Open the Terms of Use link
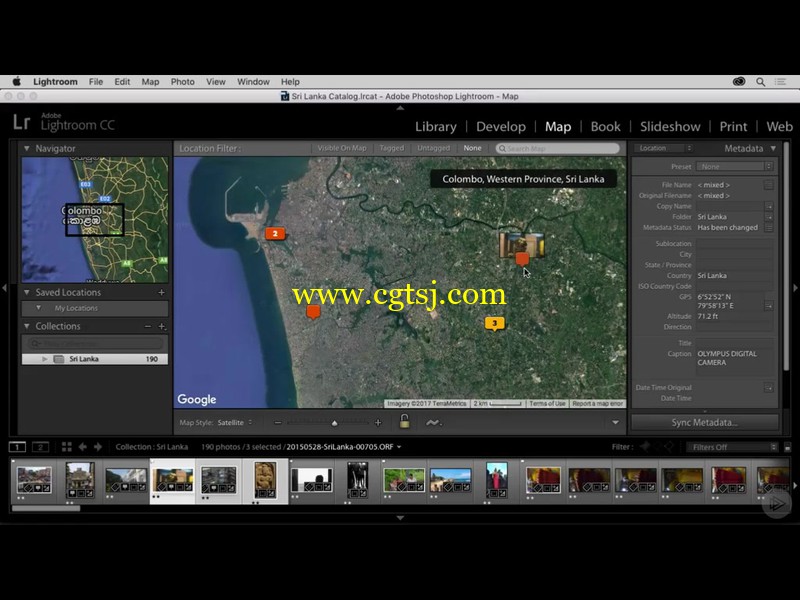The width and height of the screenshot is (800, 600). click(x=547, y=404)
